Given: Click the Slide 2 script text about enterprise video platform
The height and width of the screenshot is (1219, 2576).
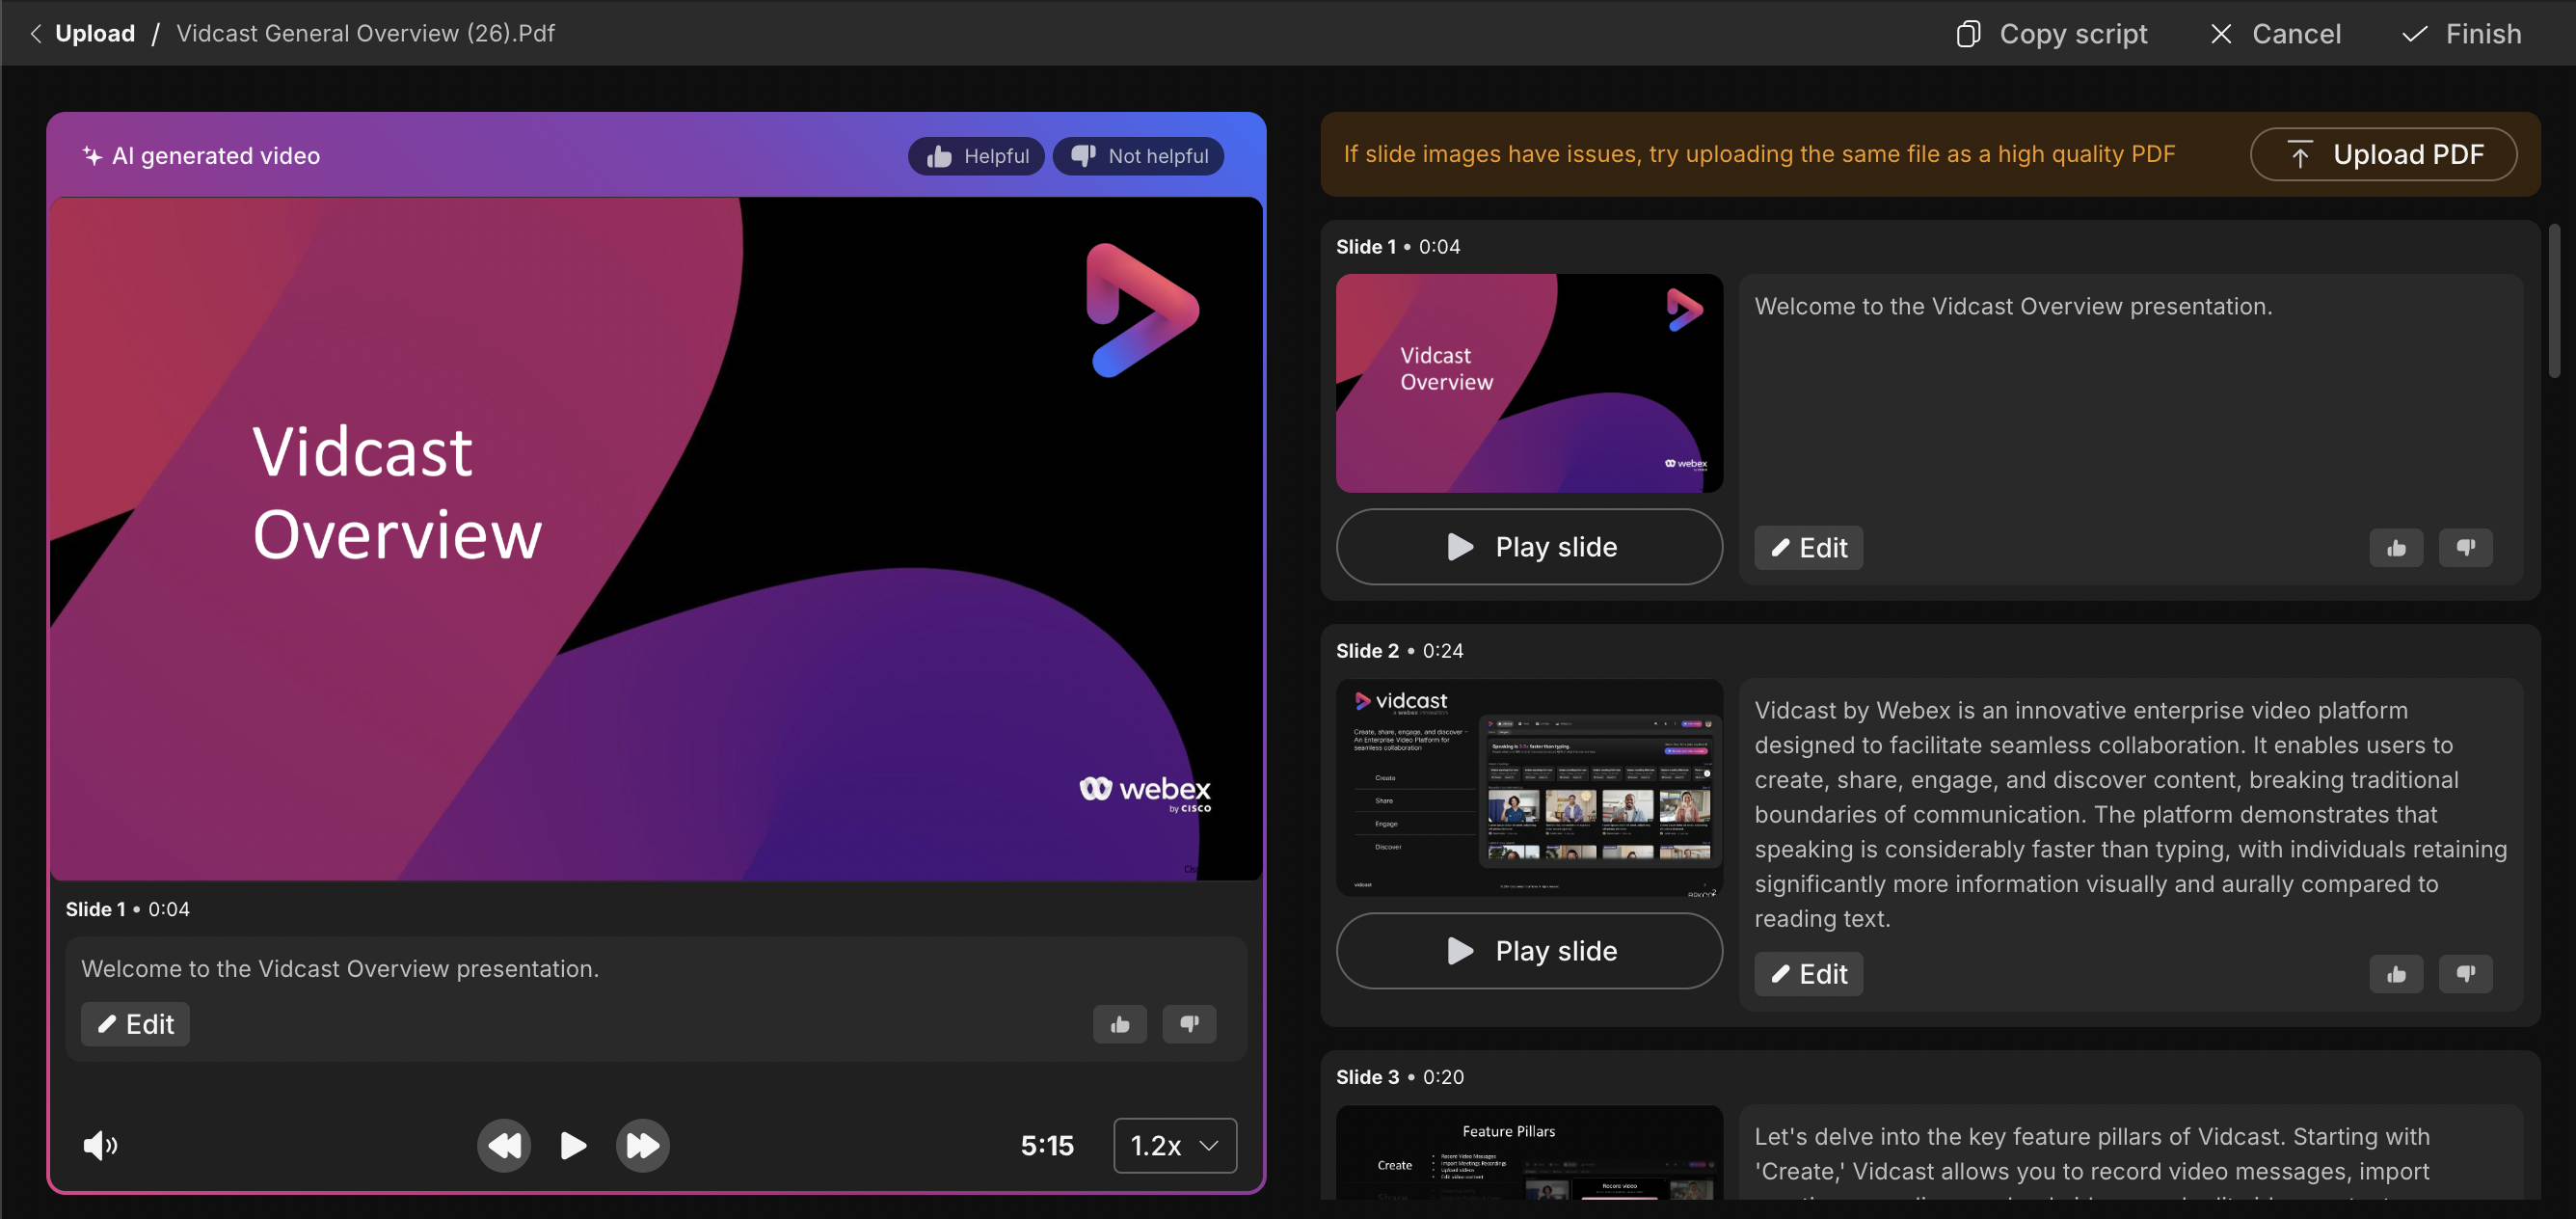Looking at the screenshot, I should (x=2130, y=814).
